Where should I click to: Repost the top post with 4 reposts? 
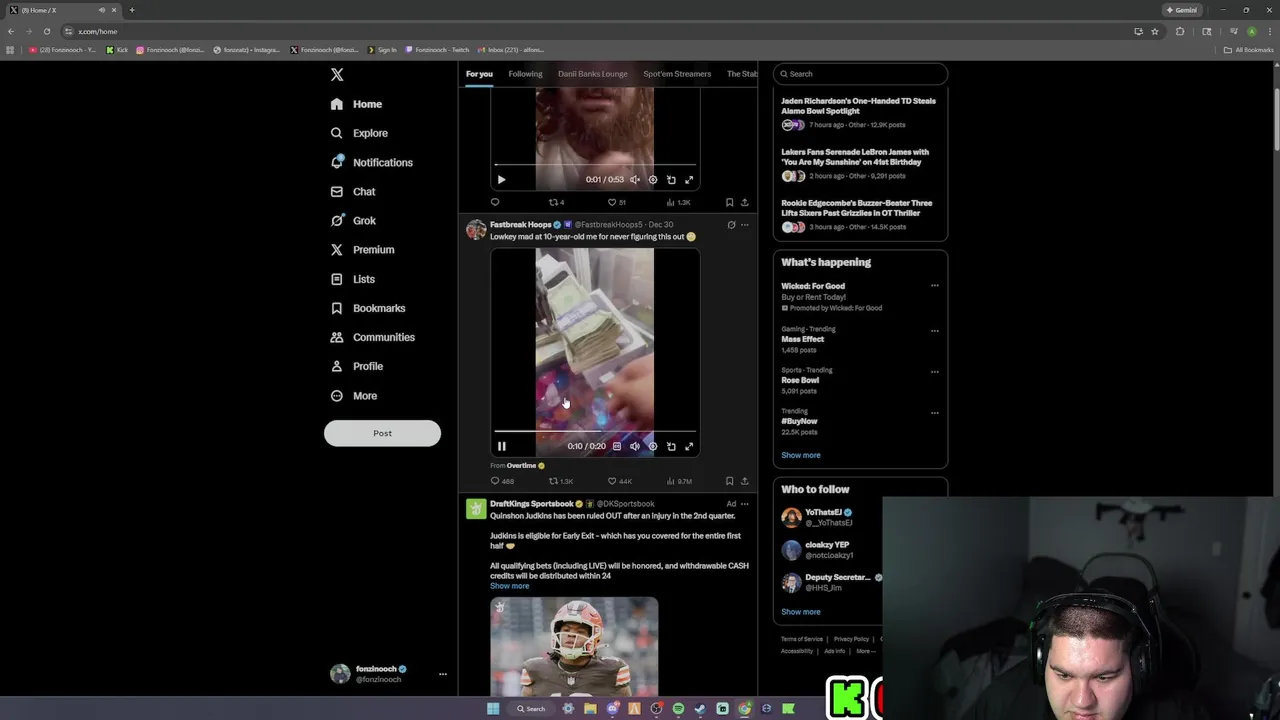pos(553,202)
